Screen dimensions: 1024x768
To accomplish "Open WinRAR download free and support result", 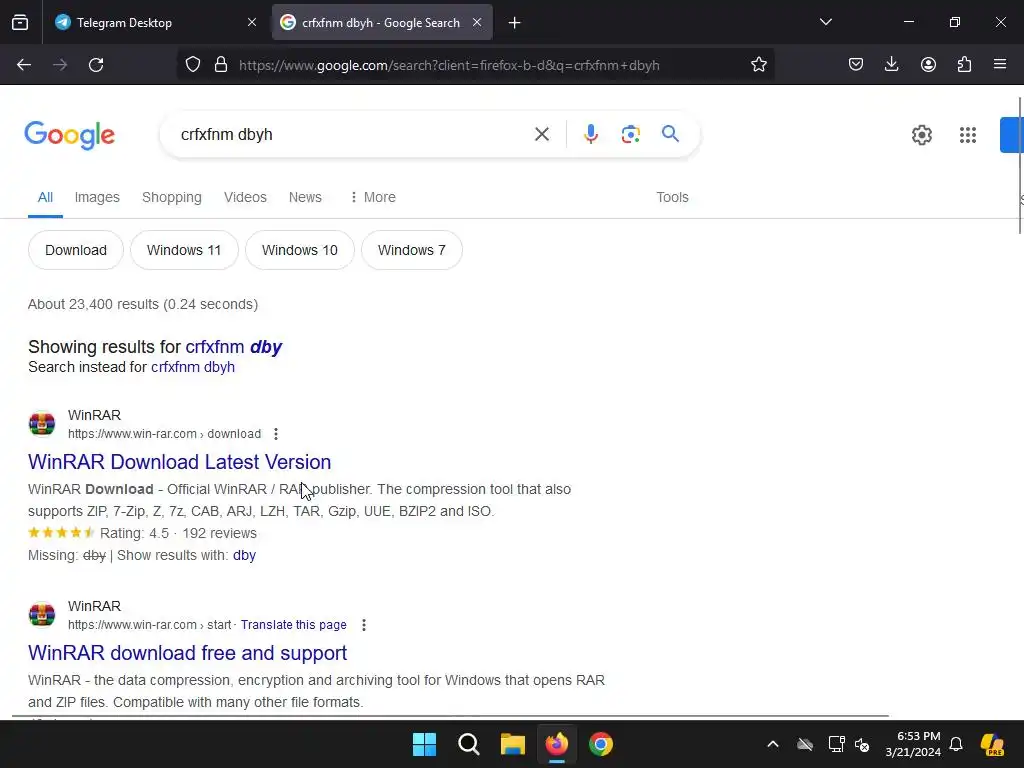I will pyautogui.click(x=187, y=653).
